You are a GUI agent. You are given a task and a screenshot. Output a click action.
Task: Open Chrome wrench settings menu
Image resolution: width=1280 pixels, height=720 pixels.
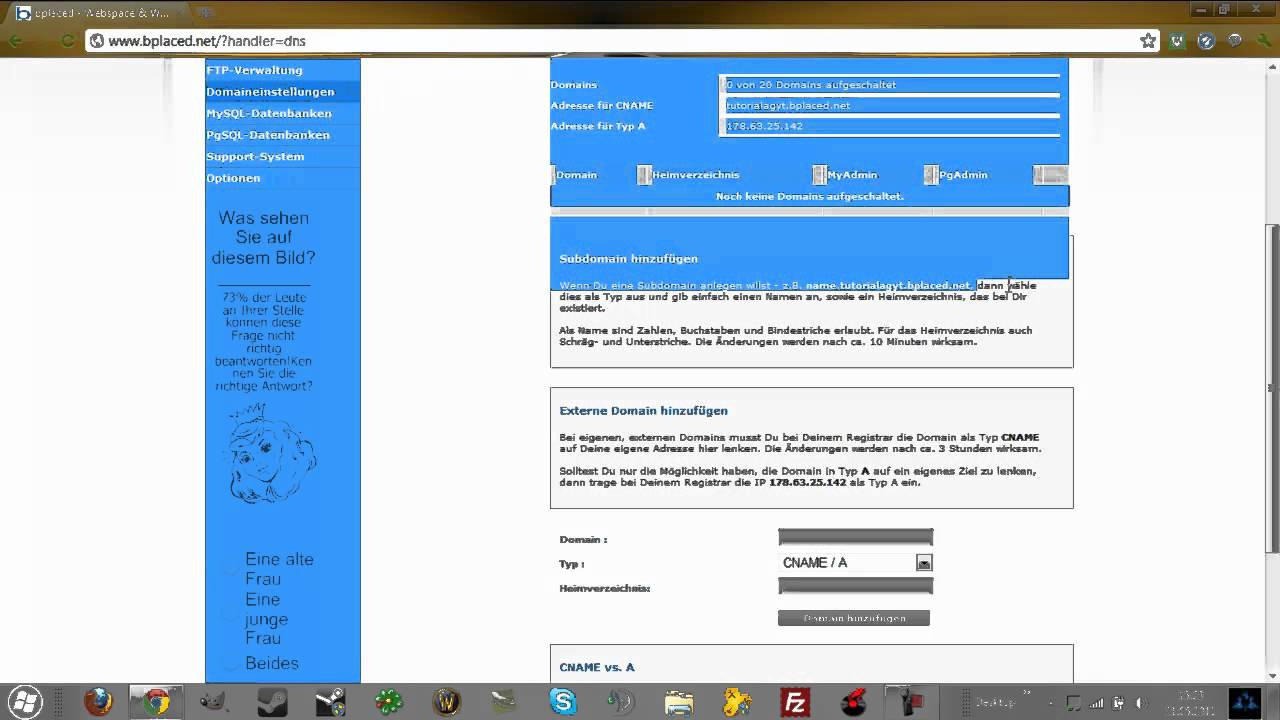(x=1263, y=41)
